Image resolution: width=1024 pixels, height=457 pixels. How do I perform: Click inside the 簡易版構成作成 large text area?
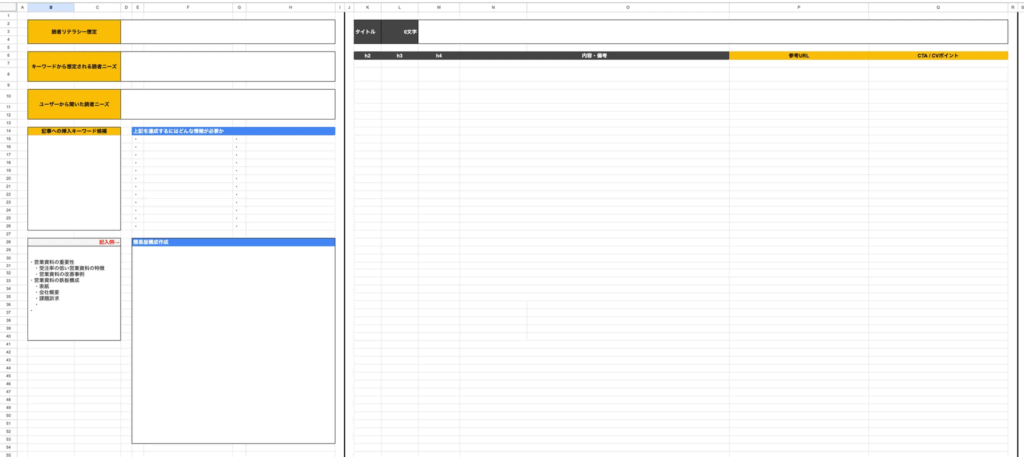coord(233,345)
